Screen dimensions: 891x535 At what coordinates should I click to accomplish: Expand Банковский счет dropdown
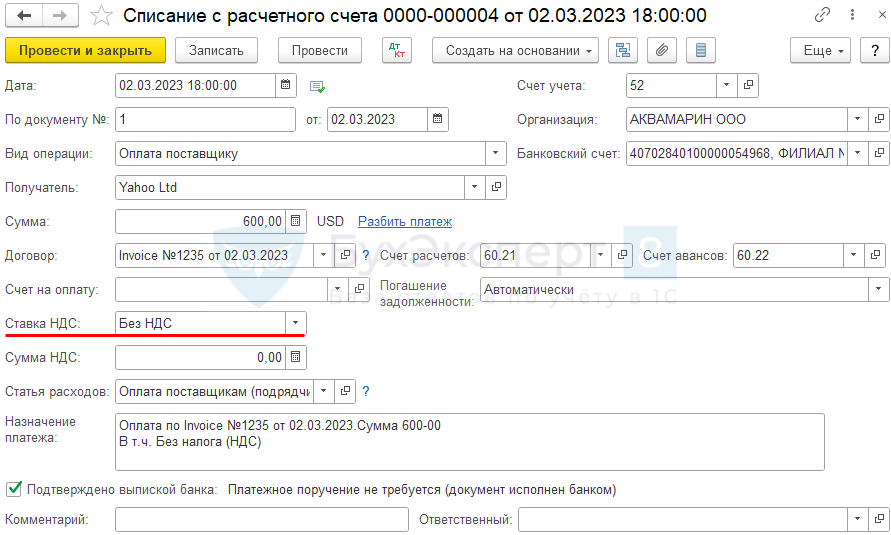click(857, 153)
